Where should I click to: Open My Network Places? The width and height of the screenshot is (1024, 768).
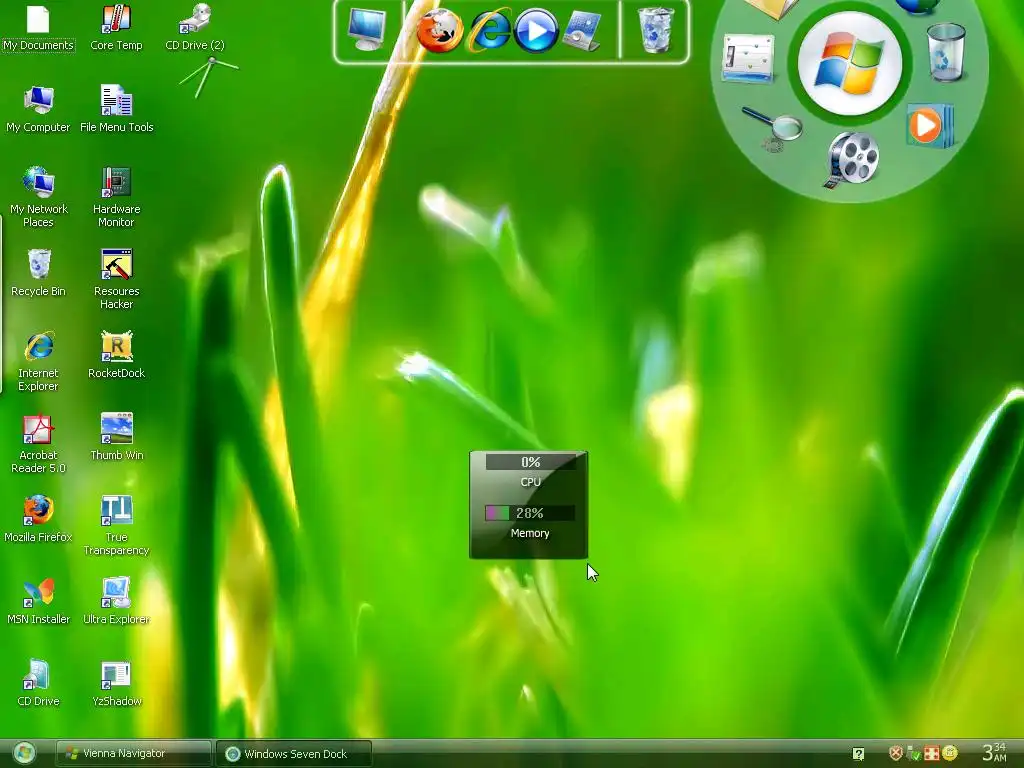38,197
